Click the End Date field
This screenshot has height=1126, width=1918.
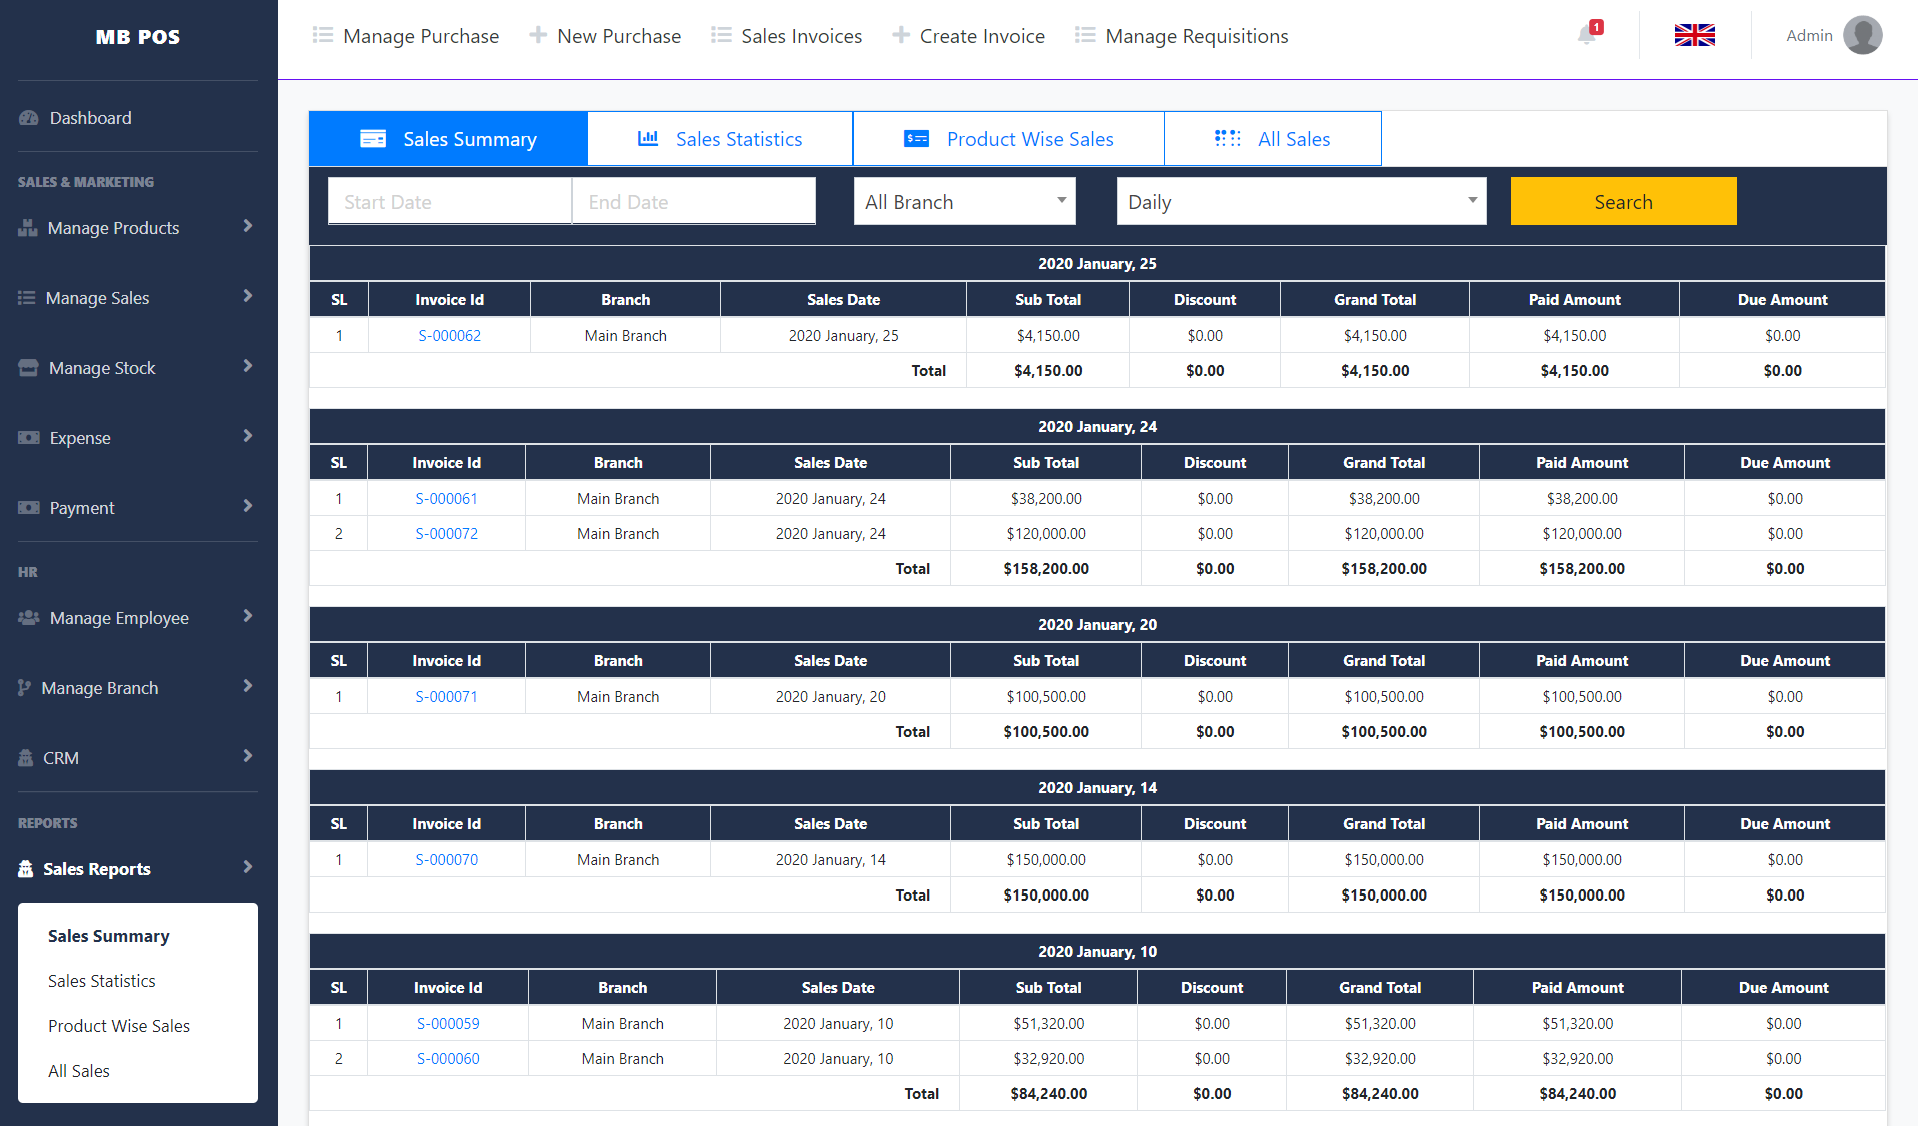pyautogui.click(x=694, y=201)
